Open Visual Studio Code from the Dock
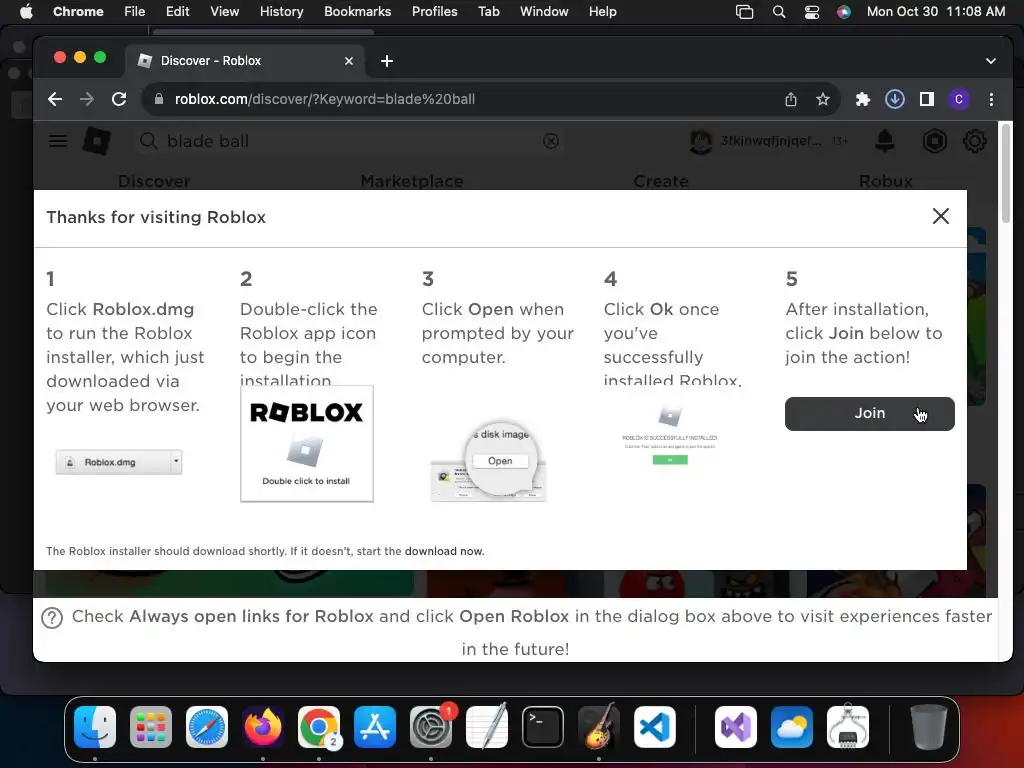 click(654, 727)
